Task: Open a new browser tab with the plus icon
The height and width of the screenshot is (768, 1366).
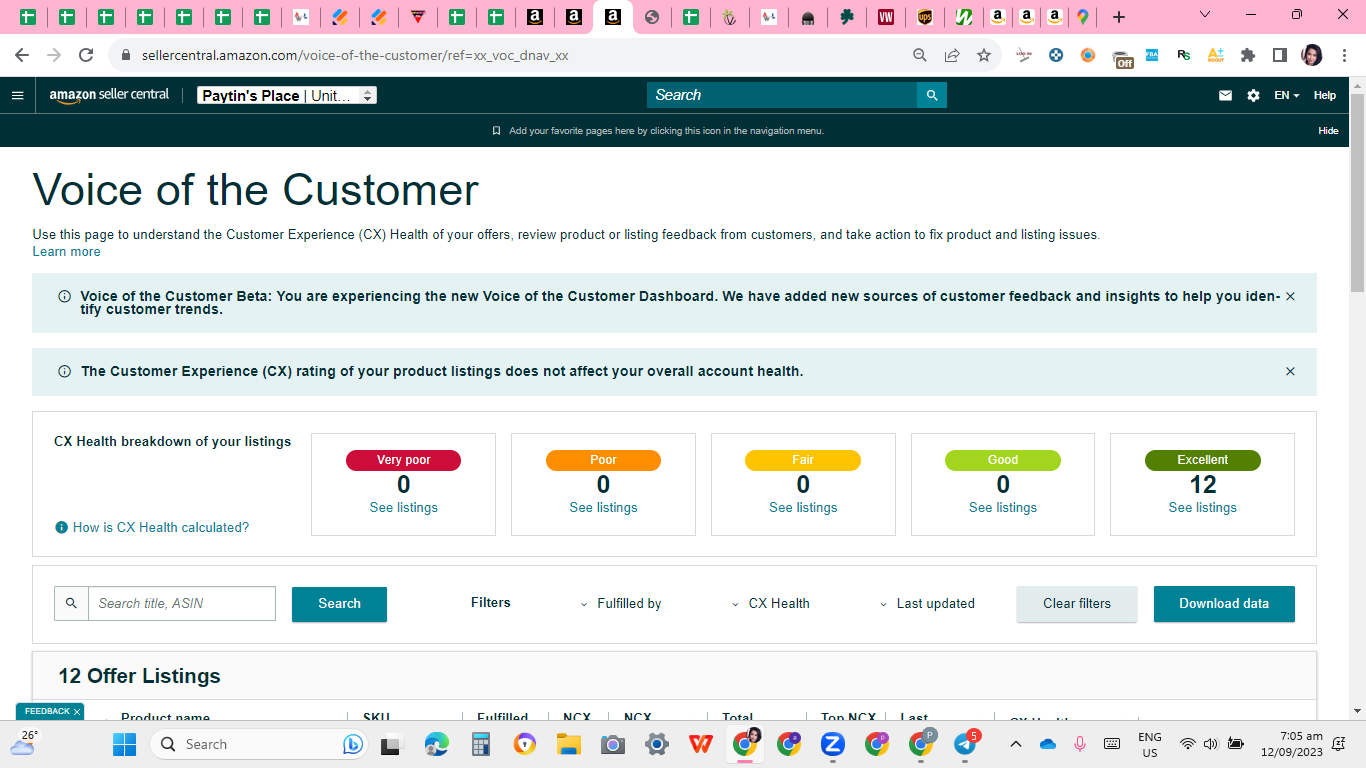Action: click(x=1118, y=17)
